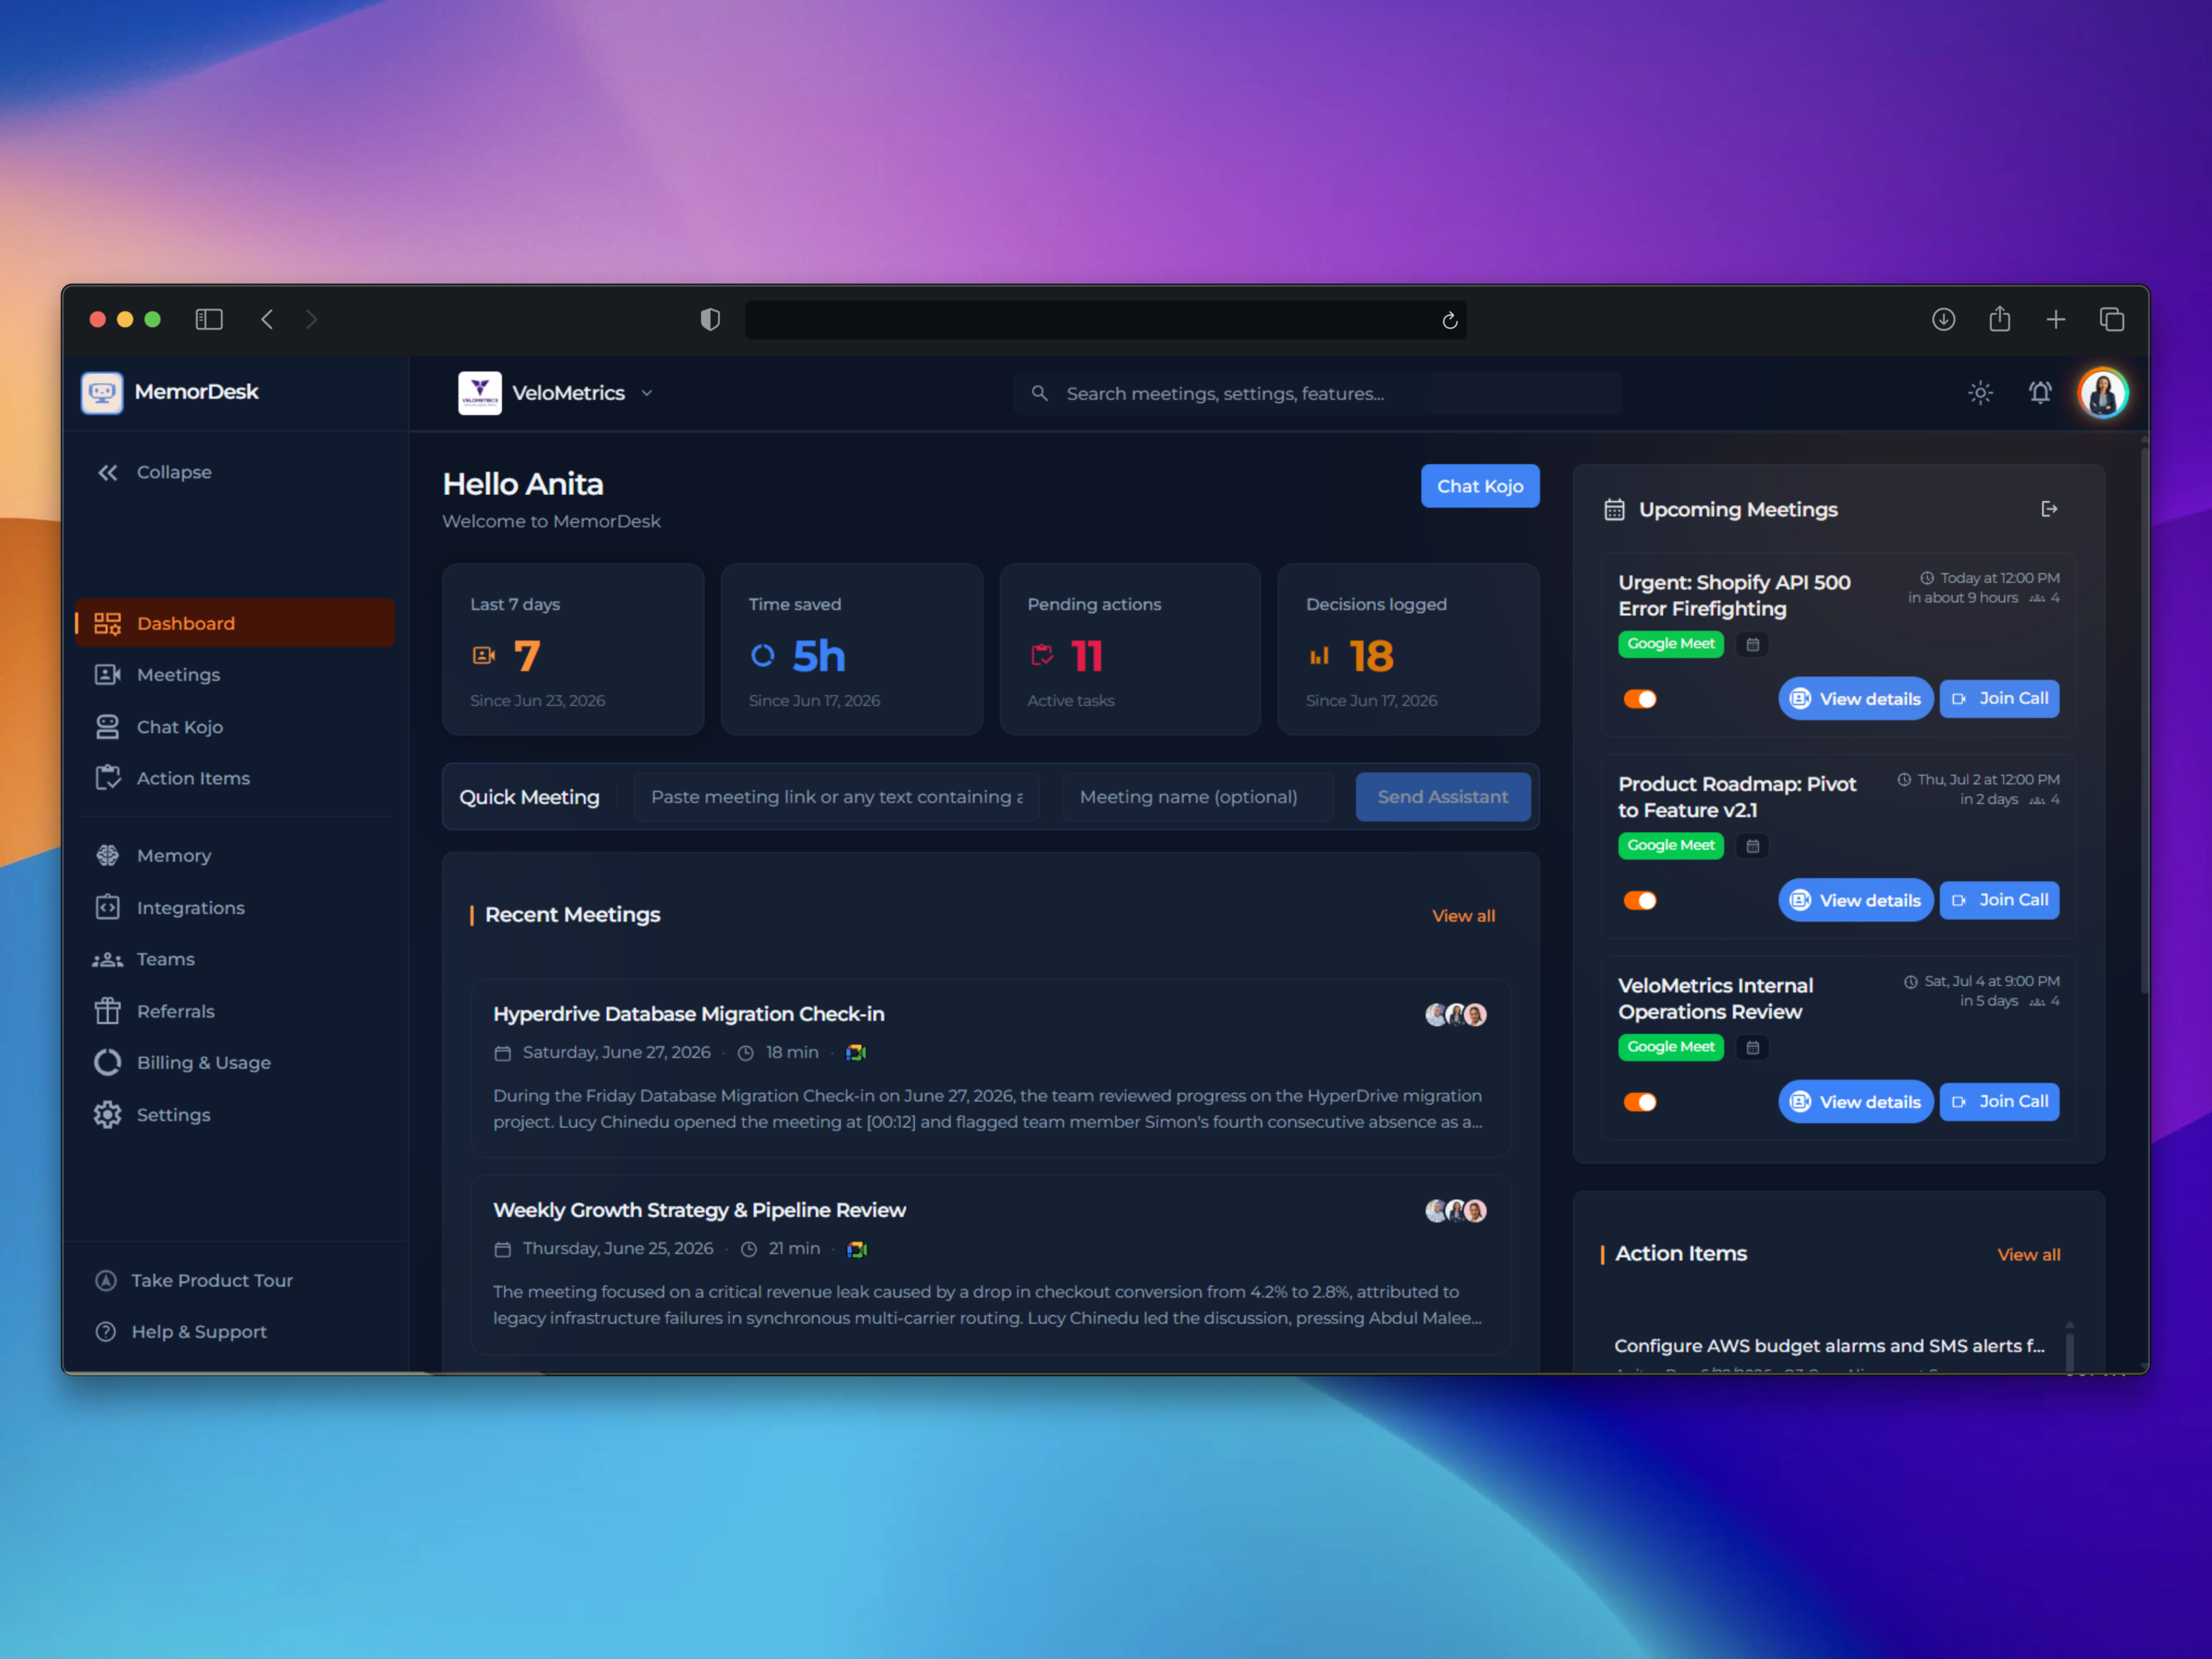Viewport: 2212px width, 1659px height.
Task: Click the Decisions logged bar chart icon
Action: (1320, 656)
